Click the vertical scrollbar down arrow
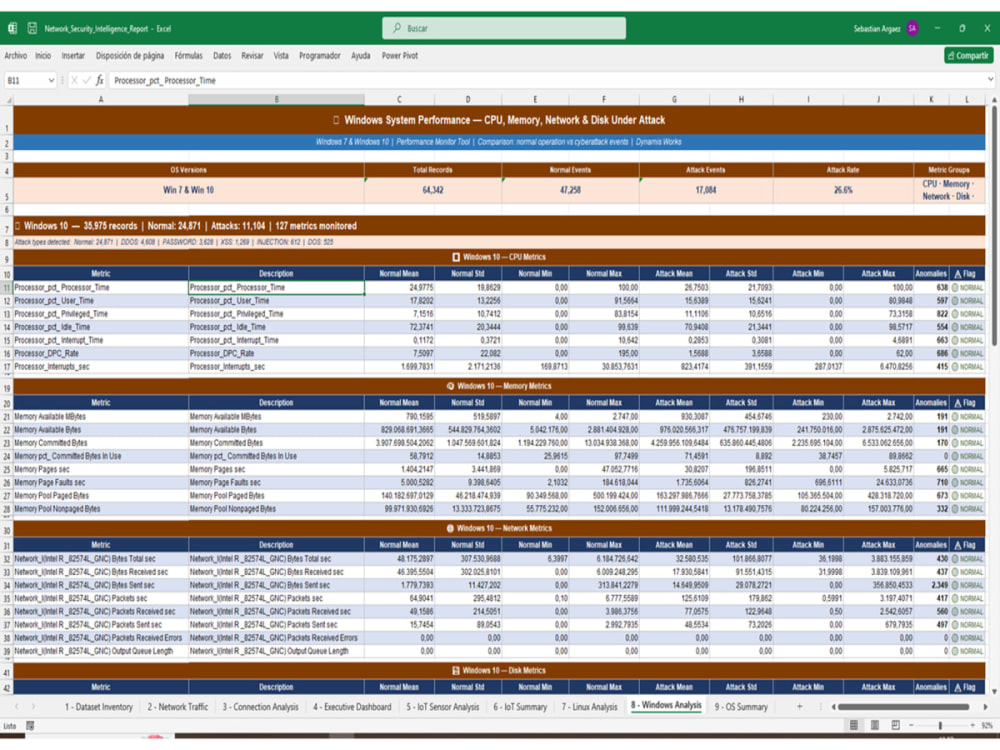The height and width of the screenshot is (750, 1000). [x=994, y=691]
